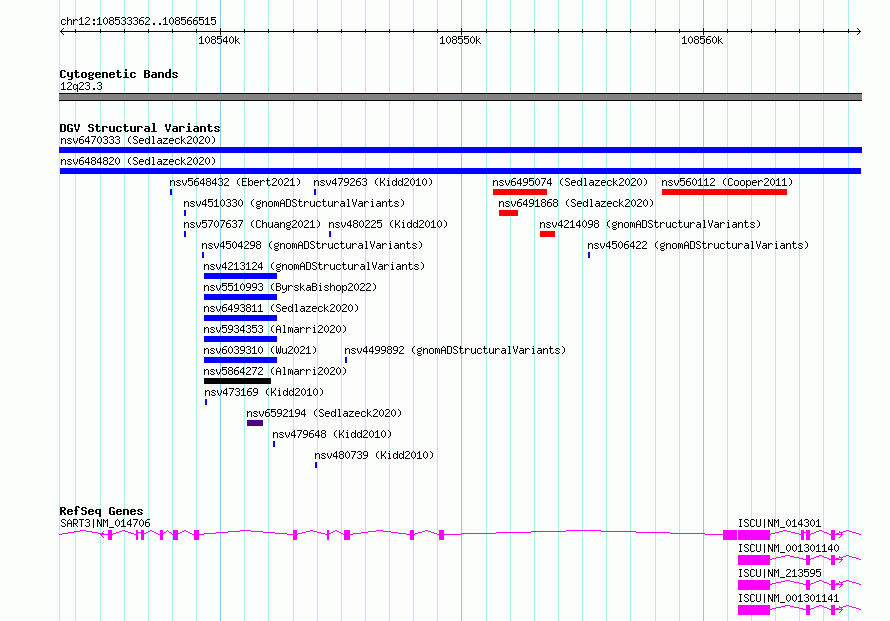Select the purple bar under nsv6592194
Screen dimensions: 890x621
(x=255, y=423)
